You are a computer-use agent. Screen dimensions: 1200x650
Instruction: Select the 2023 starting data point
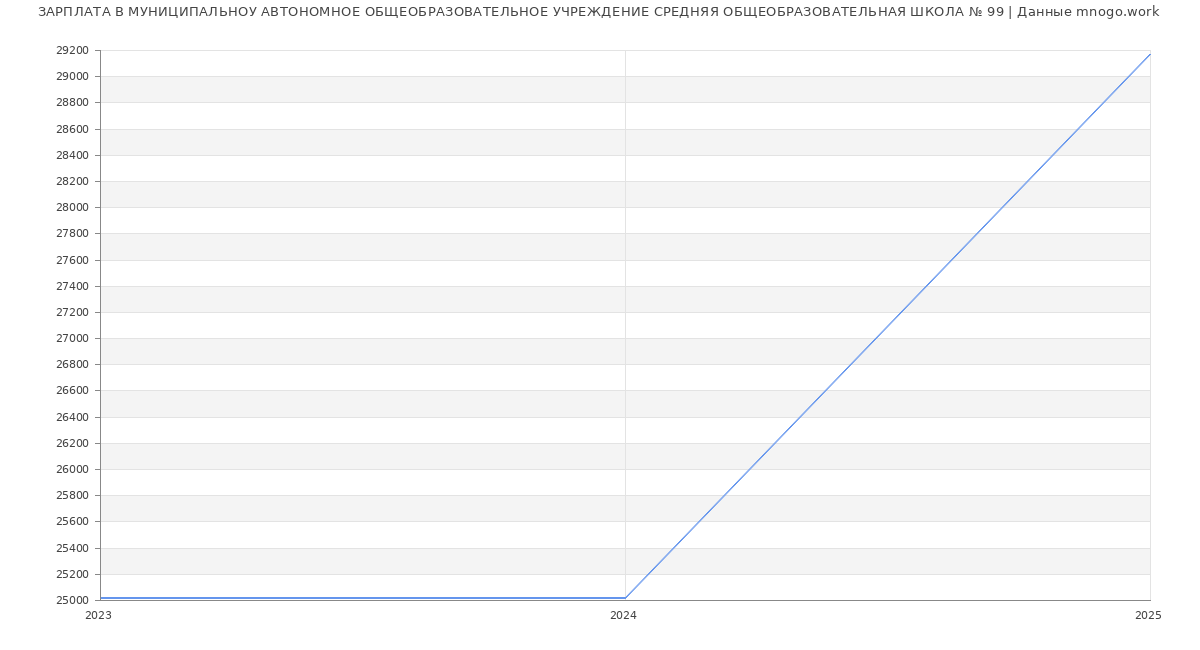pyautogui.click(x=101, y=598)
